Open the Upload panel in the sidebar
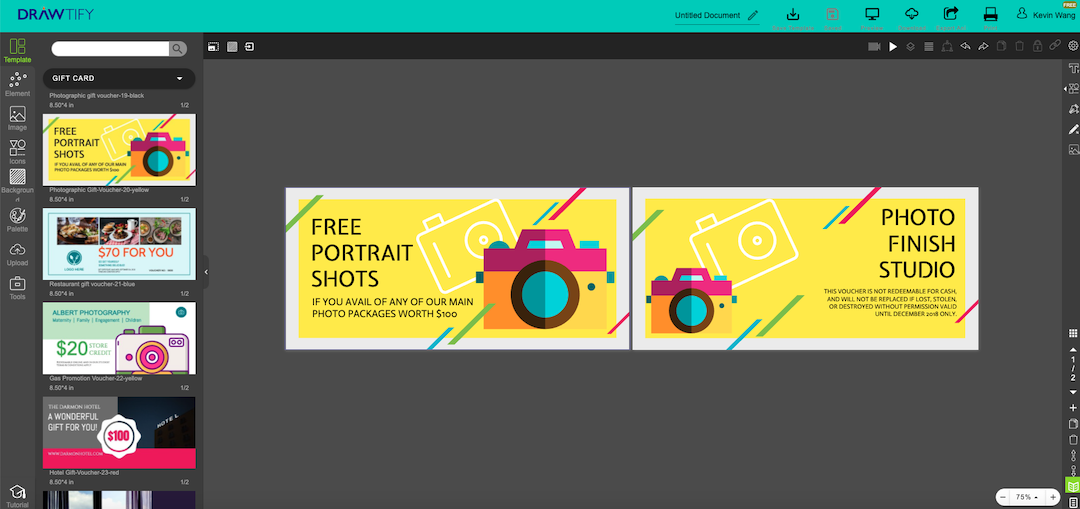 pos(17,253)
